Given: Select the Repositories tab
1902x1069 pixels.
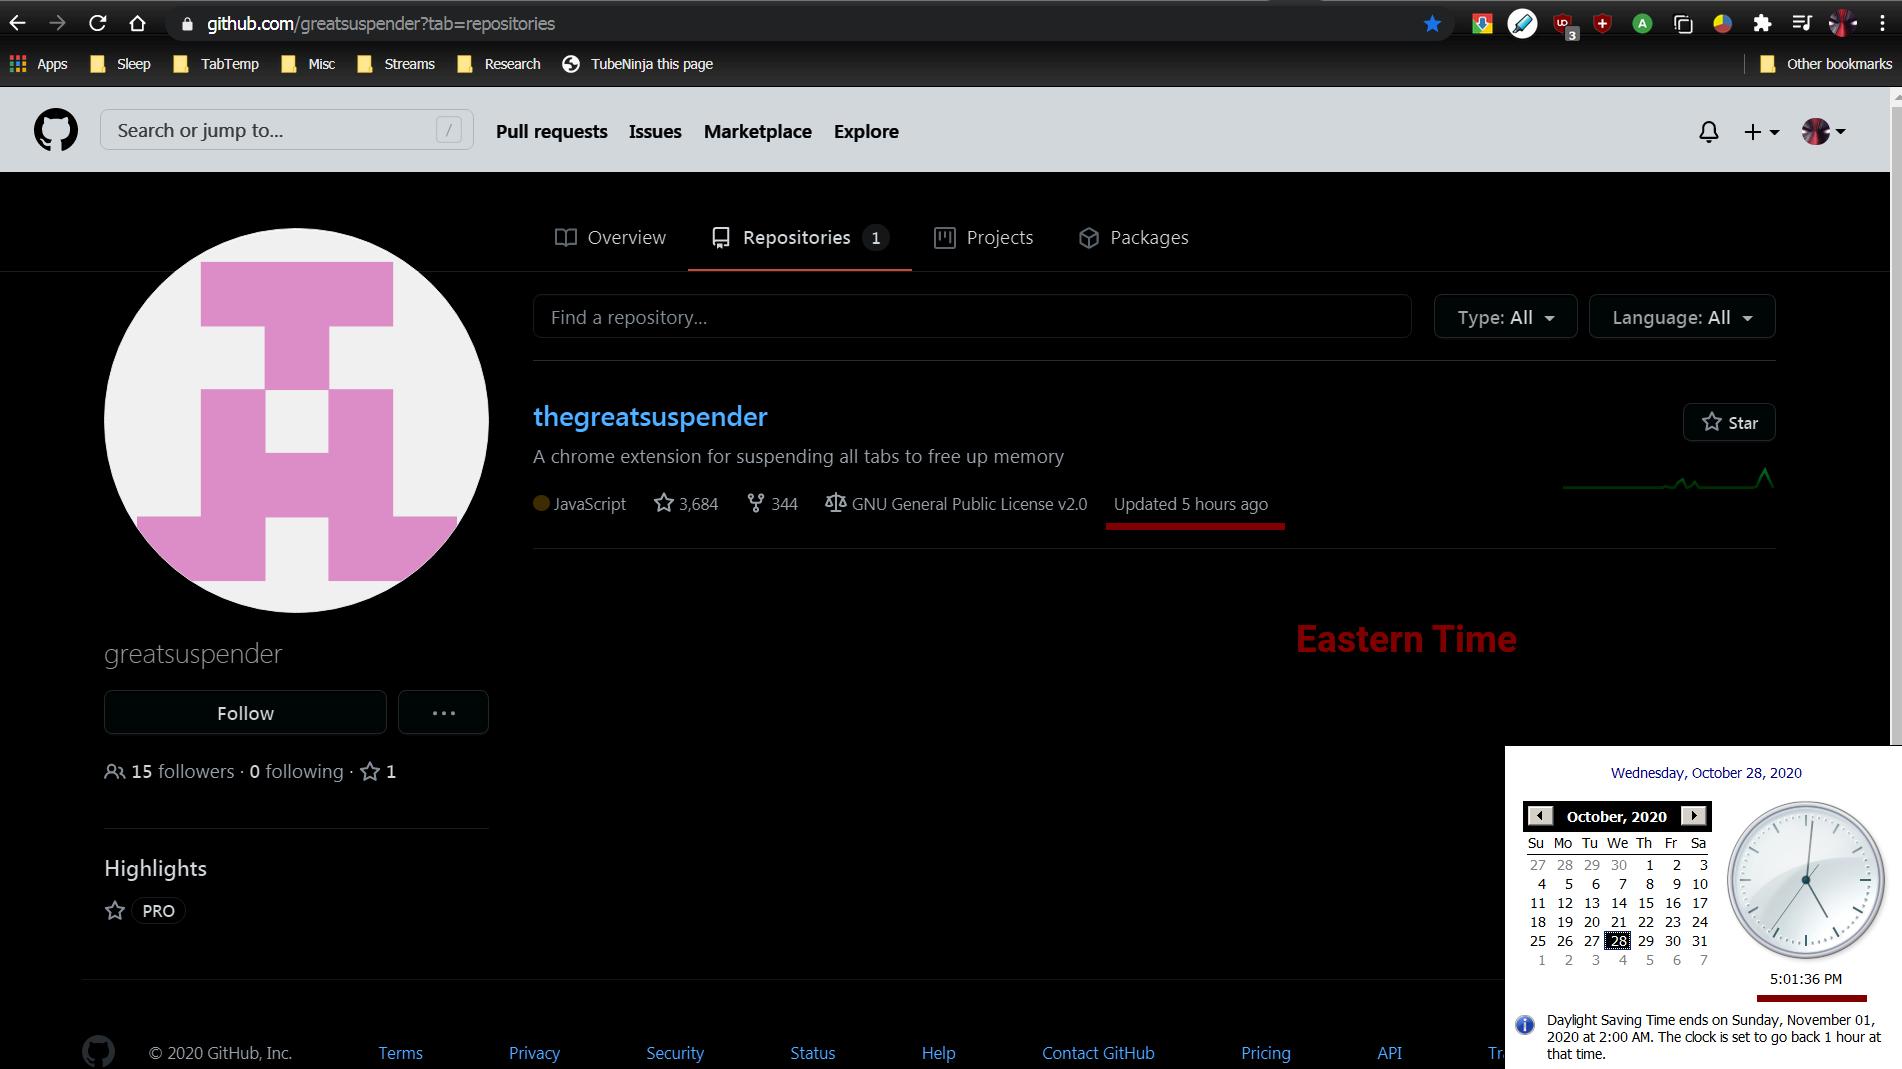Looking at the screenshot, I should pyautogui.click(x=799, y=237).
